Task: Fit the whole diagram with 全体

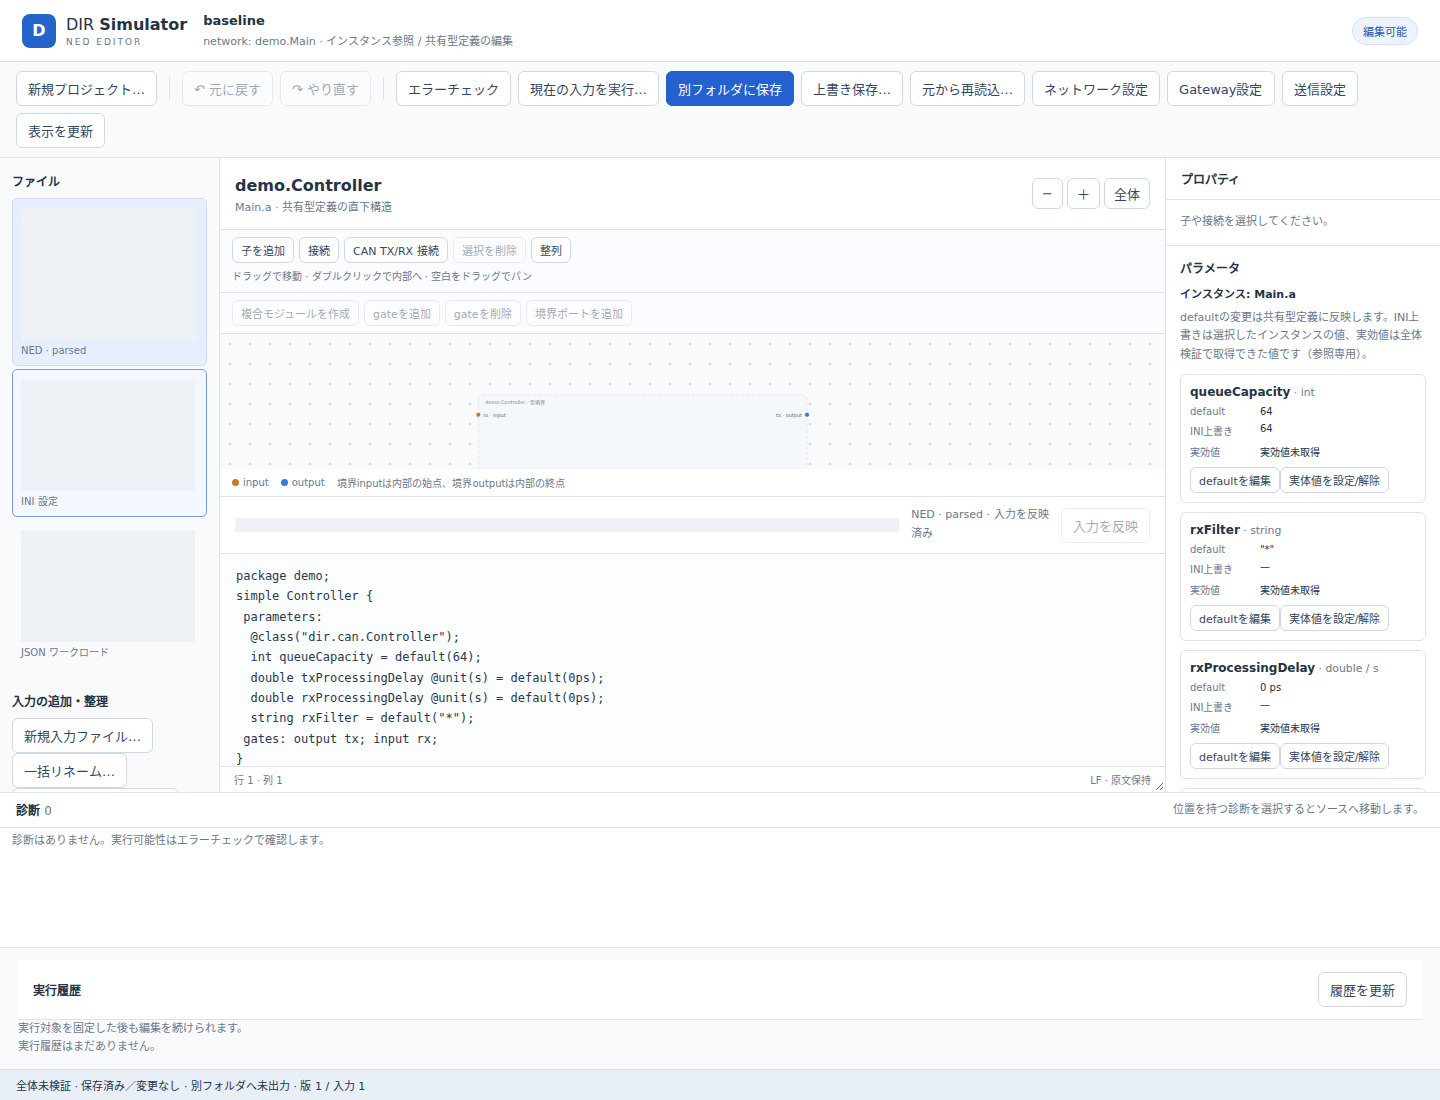Action: (1127, 194)
